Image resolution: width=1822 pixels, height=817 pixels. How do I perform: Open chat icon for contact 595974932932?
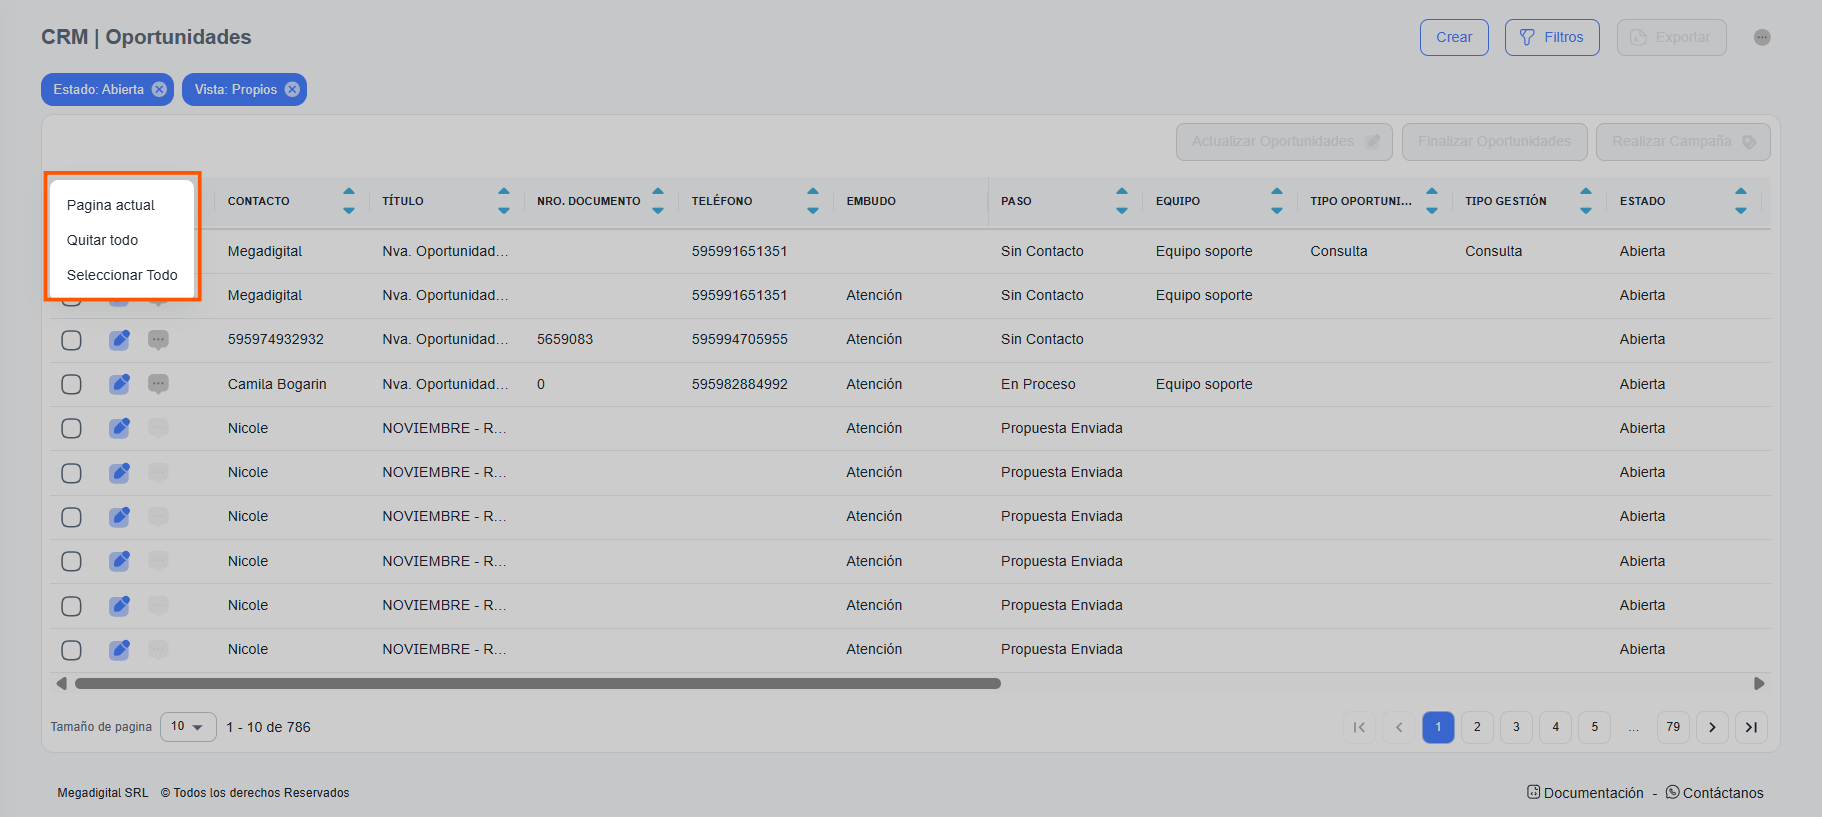pyautogui.click(x=158, y=340)
